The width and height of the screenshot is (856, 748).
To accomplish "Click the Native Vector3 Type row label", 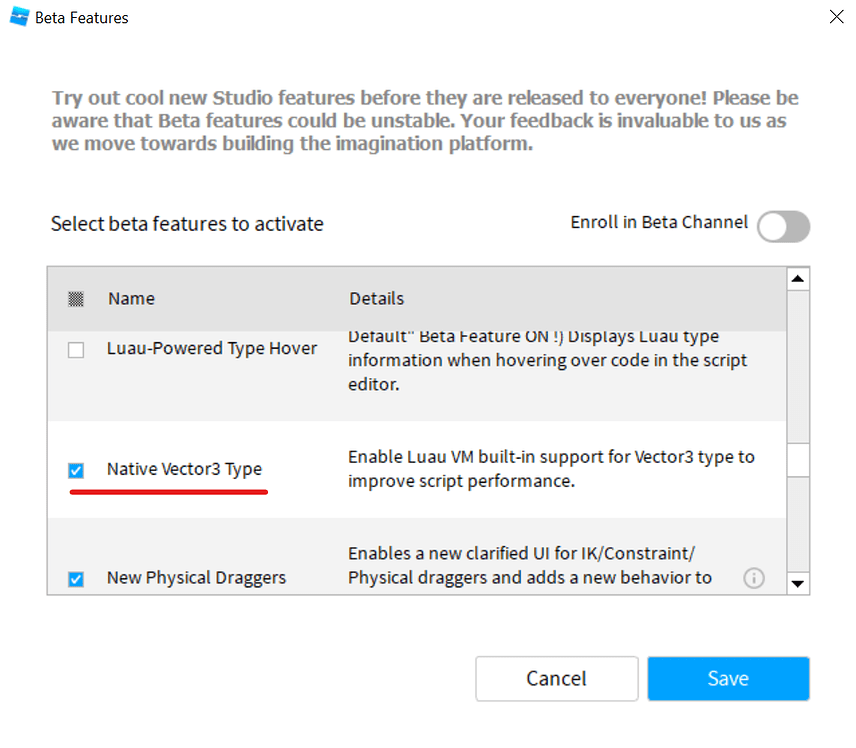I will [183, 469].
